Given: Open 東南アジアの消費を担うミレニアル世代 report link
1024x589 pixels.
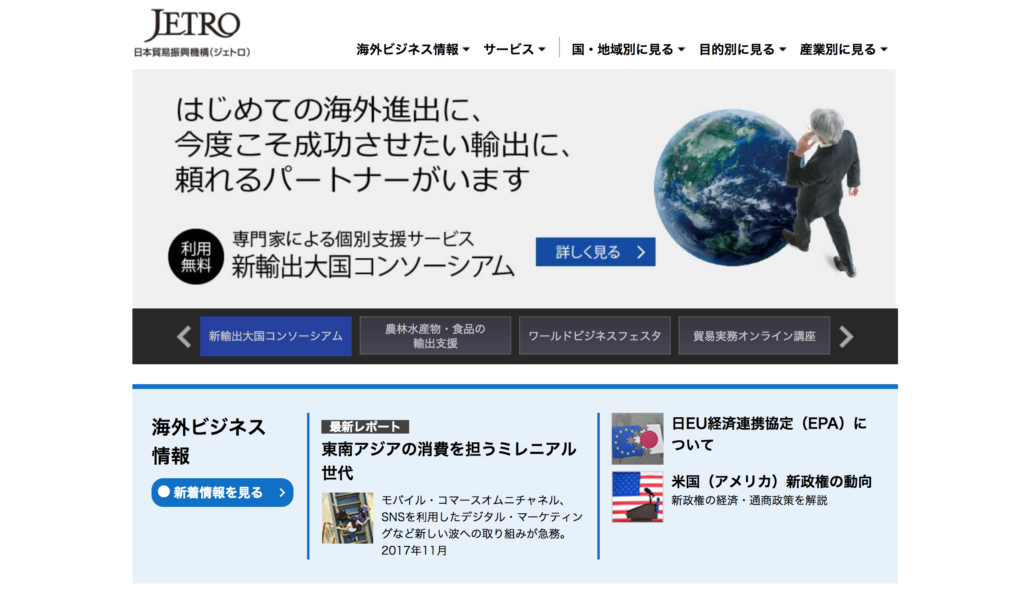Looking at the screenshot, I should coord(449,461).
